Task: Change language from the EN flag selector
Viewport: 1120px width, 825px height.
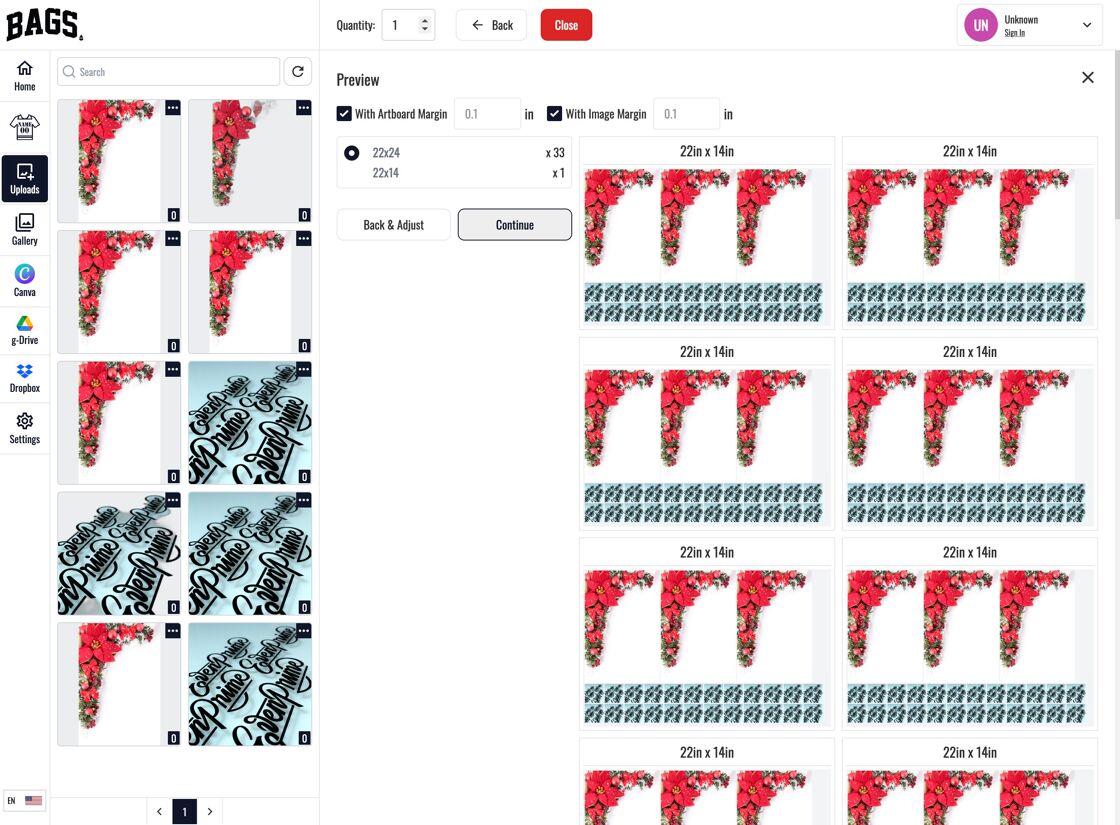Action: (24, 801)
